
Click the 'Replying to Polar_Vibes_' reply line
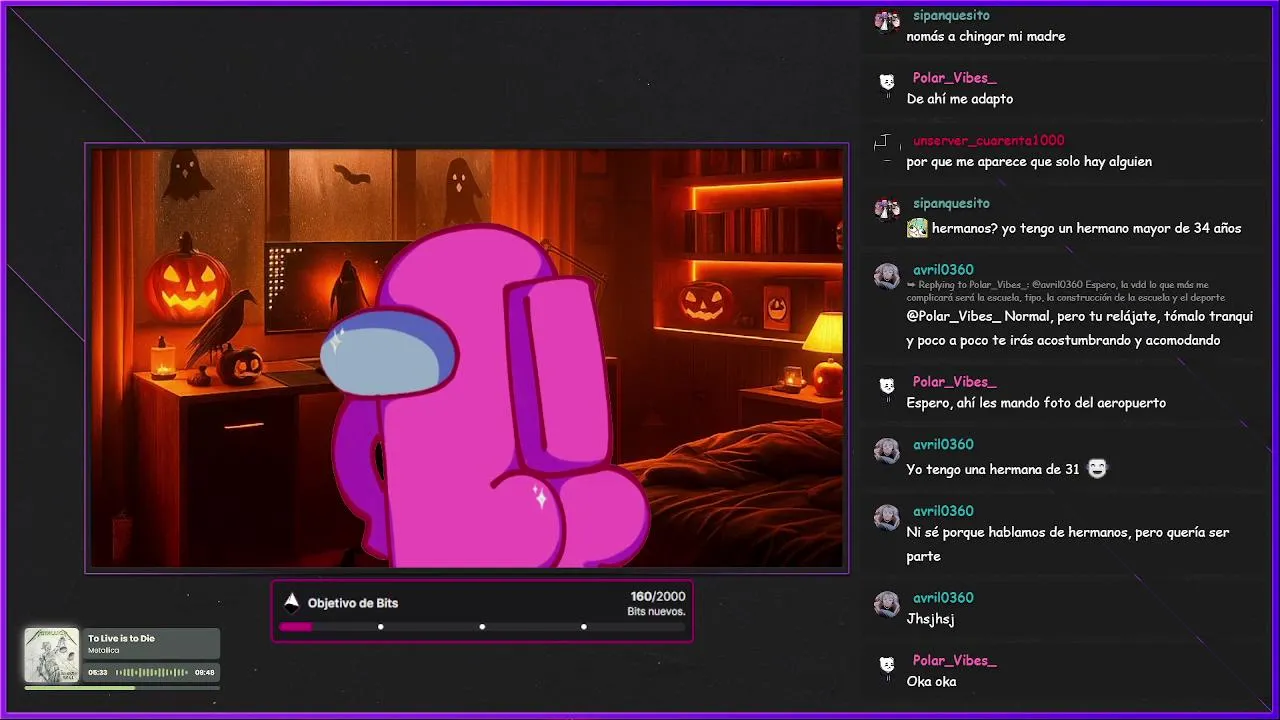click(x=1065, y=291)
